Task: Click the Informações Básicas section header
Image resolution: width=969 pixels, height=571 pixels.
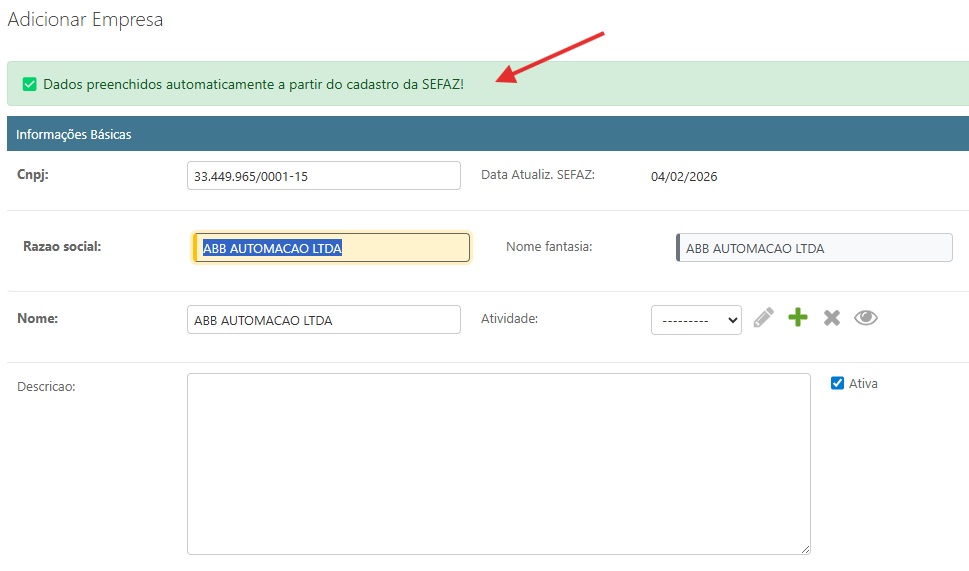Action: coord(74,134)
